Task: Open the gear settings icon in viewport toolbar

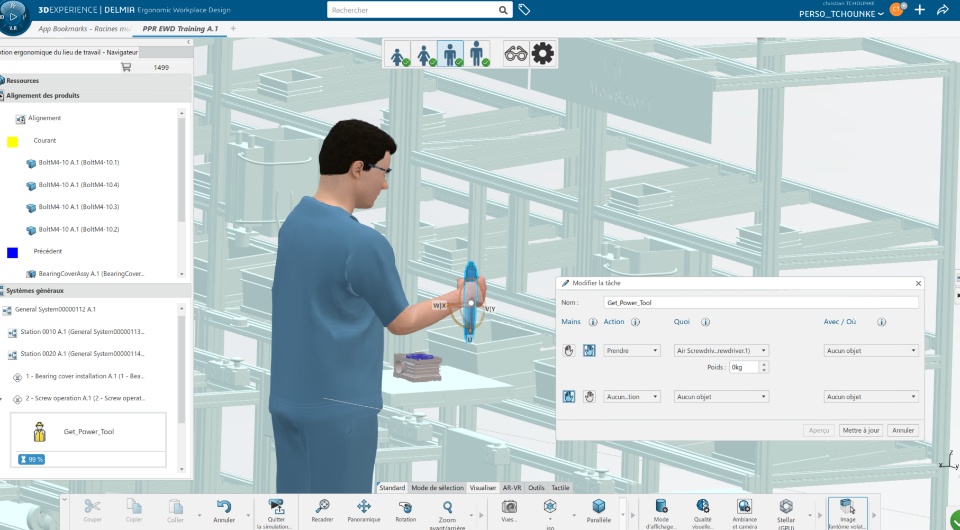Action: (x=543, y=54)
